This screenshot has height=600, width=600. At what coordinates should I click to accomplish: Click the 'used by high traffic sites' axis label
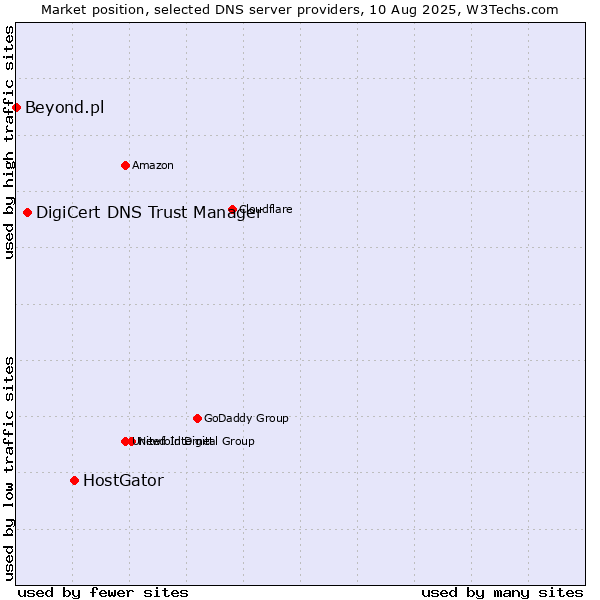point(9,142)
